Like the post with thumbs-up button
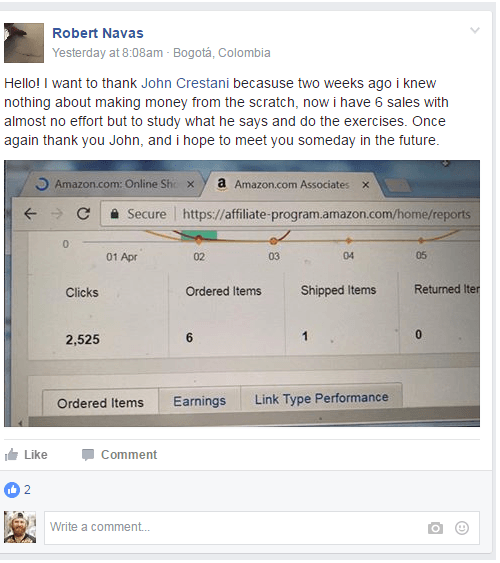The height and width of the screenshot is (563, 500). tap(26, 455)
